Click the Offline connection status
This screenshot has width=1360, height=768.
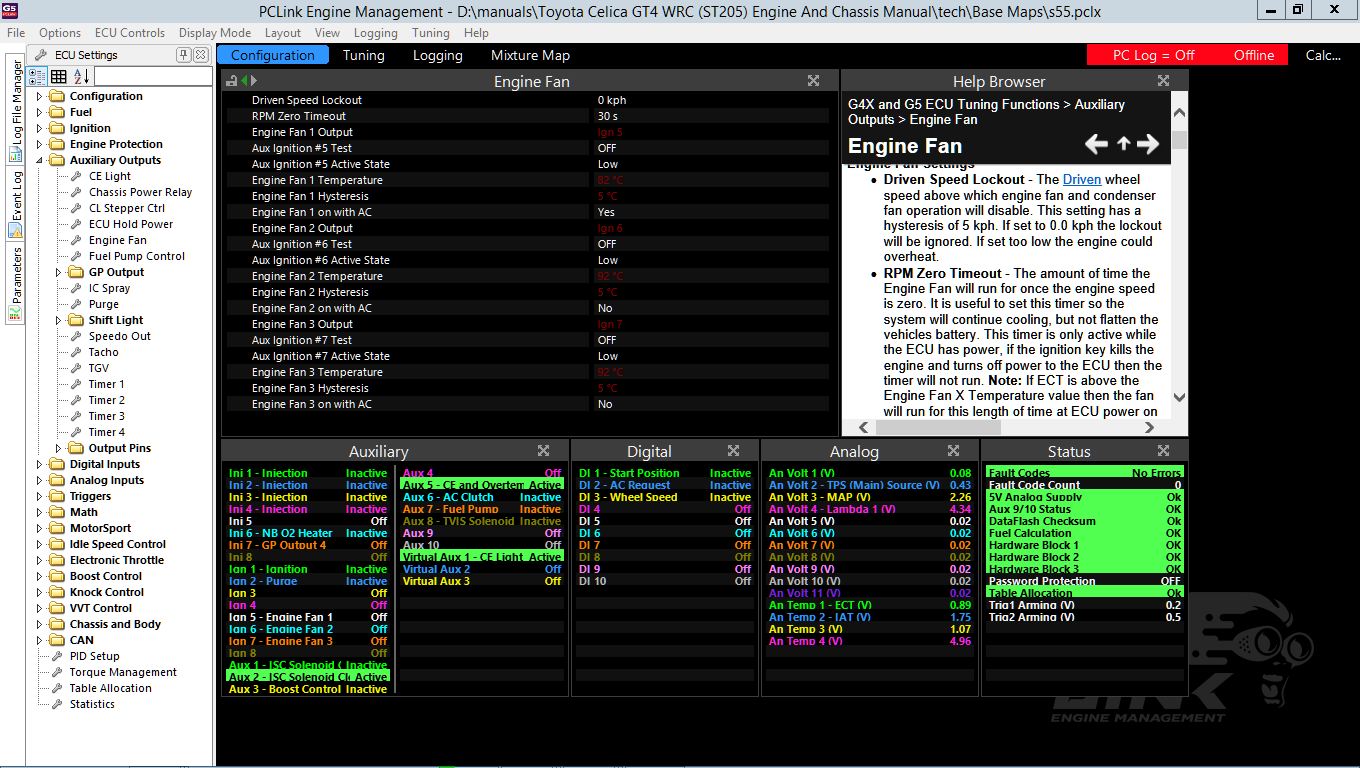pos(1254,55)
